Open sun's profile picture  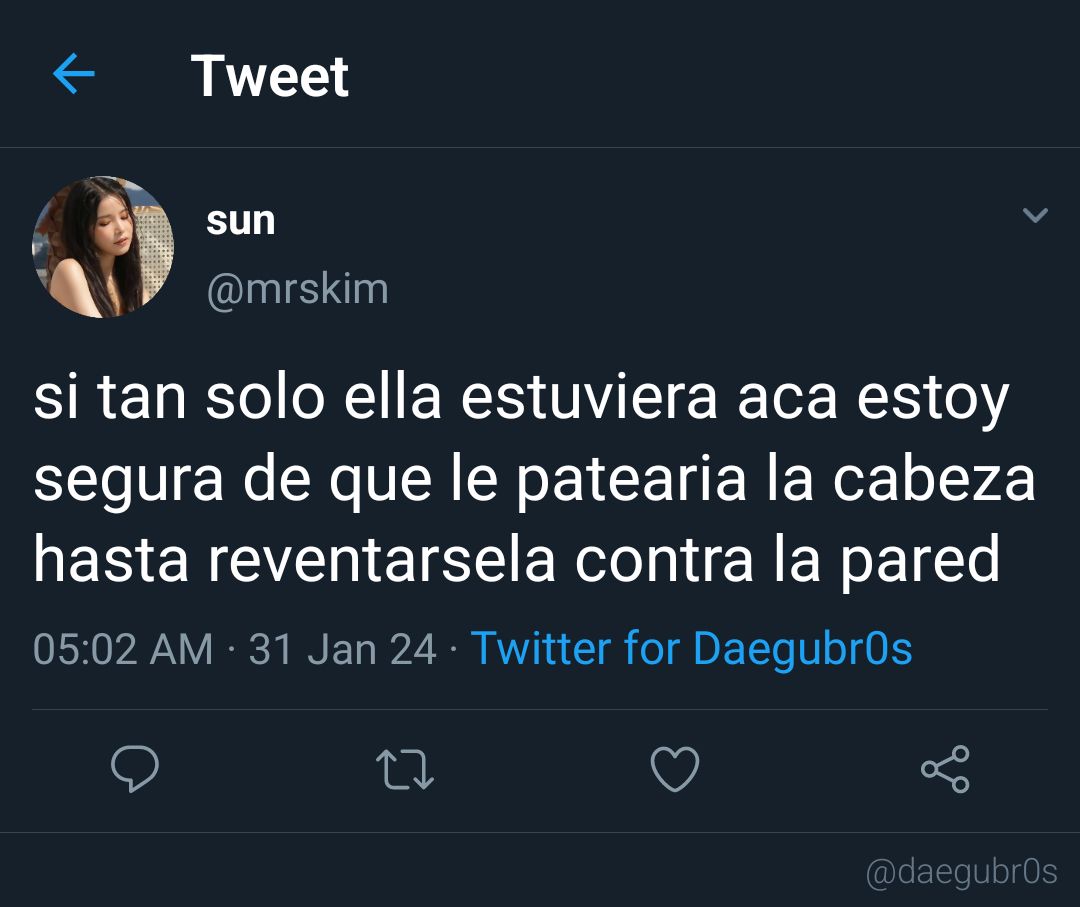point(103,247)
